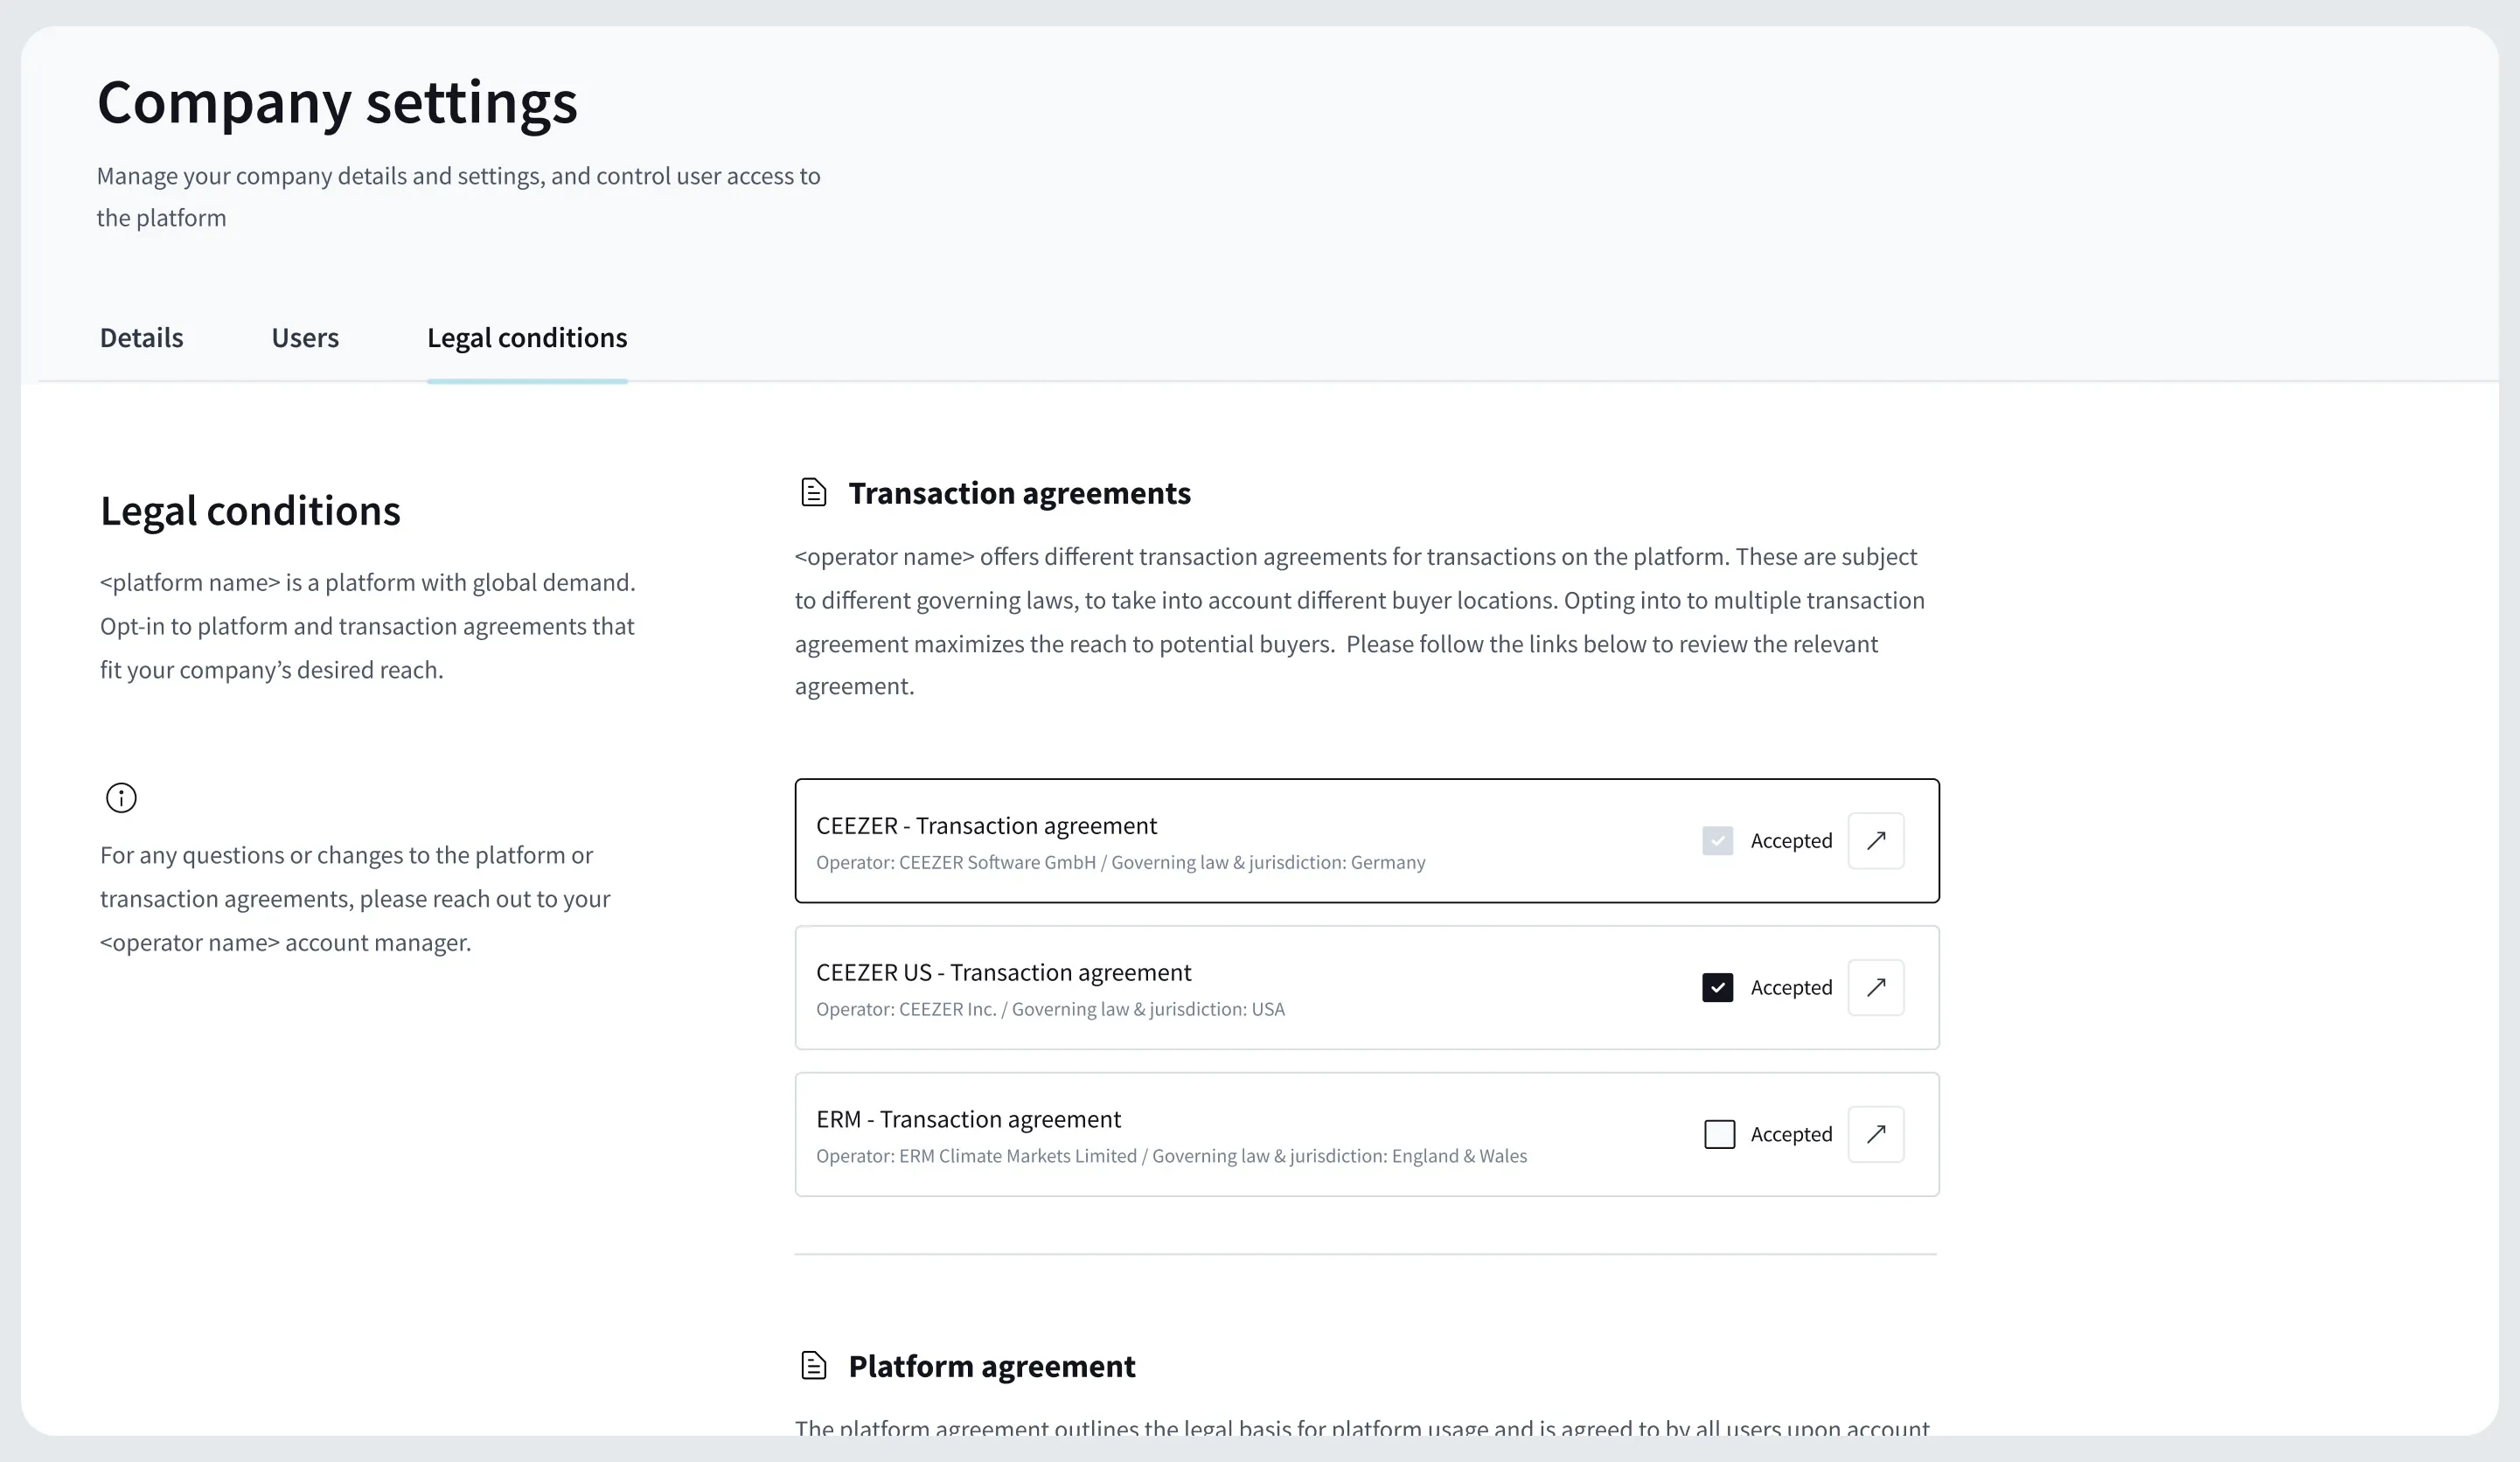This screenshot has width=2520, height=1462.
Task: Select the Legal conditions tab
Action: pos(527,338)
